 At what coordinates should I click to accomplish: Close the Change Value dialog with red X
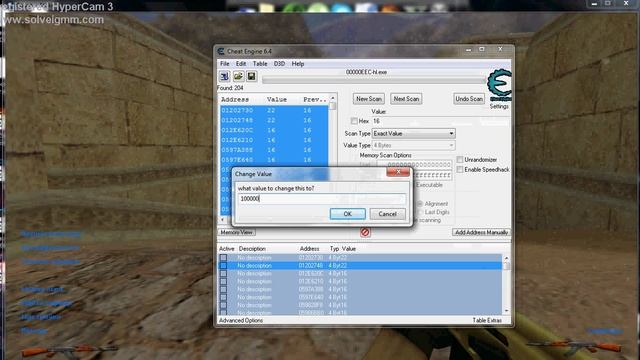pyautogui.click(x=398, y=172)
